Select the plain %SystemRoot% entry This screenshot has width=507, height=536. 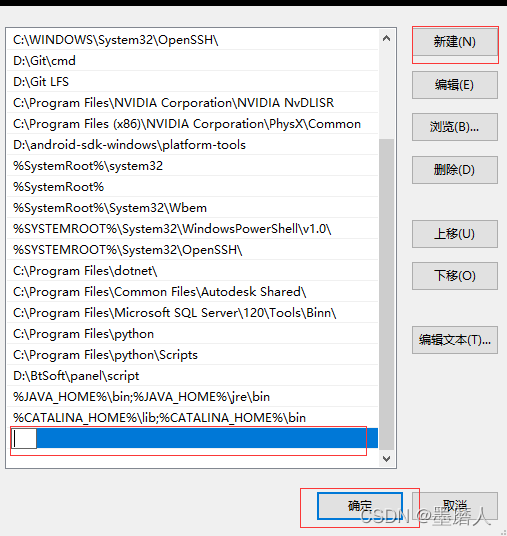(x=192, y=187)
